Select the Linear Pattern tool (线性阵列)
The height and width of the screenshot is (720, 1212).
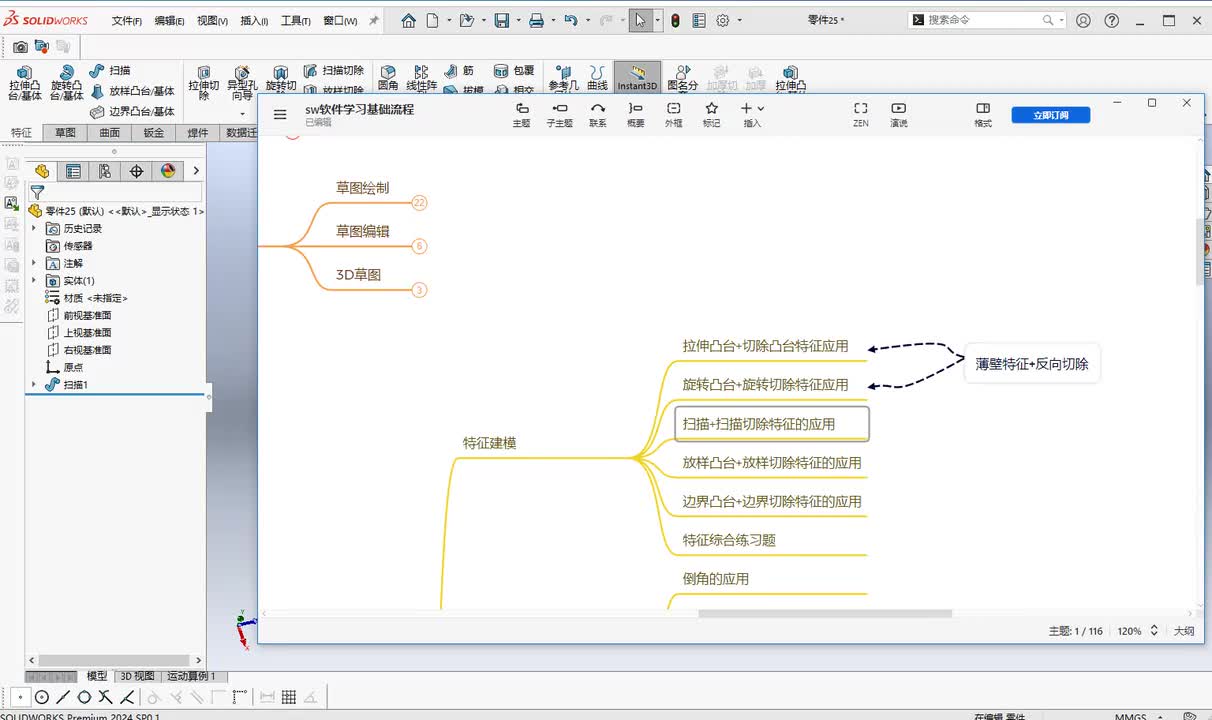pyautogui.click(x=422, y=79)
